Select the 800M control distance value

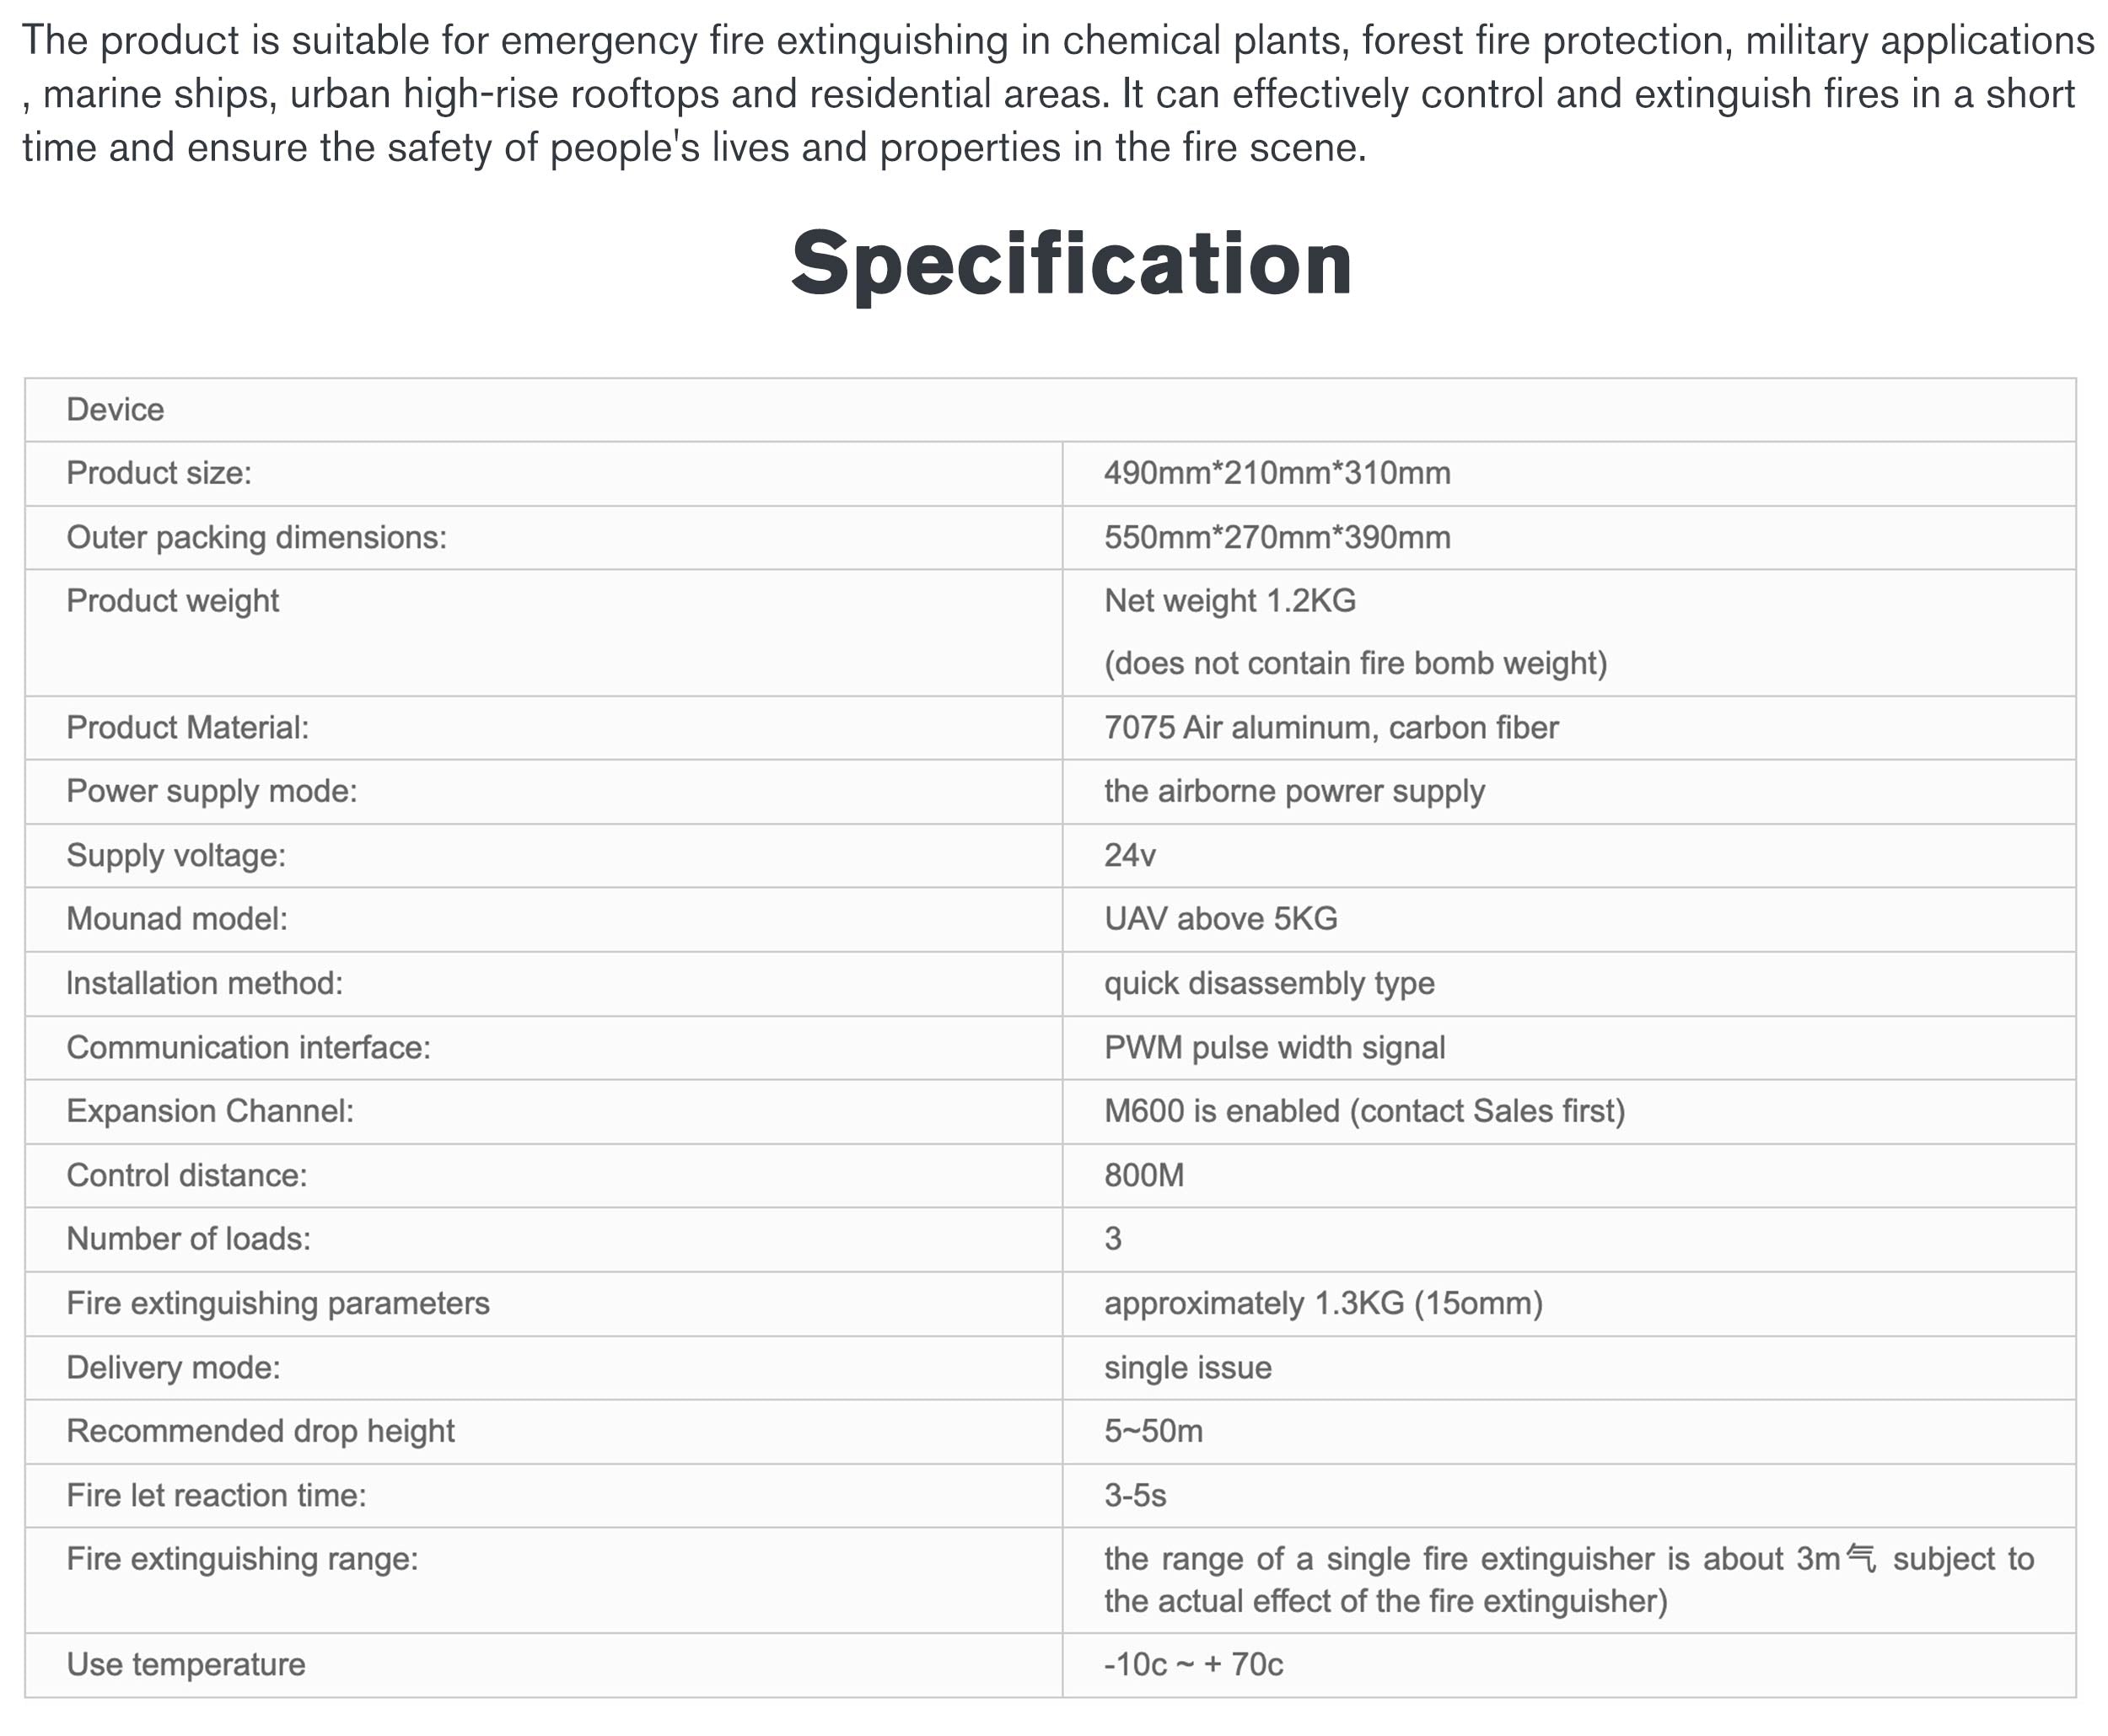pyautogui.click(x=1143, y=1176)
